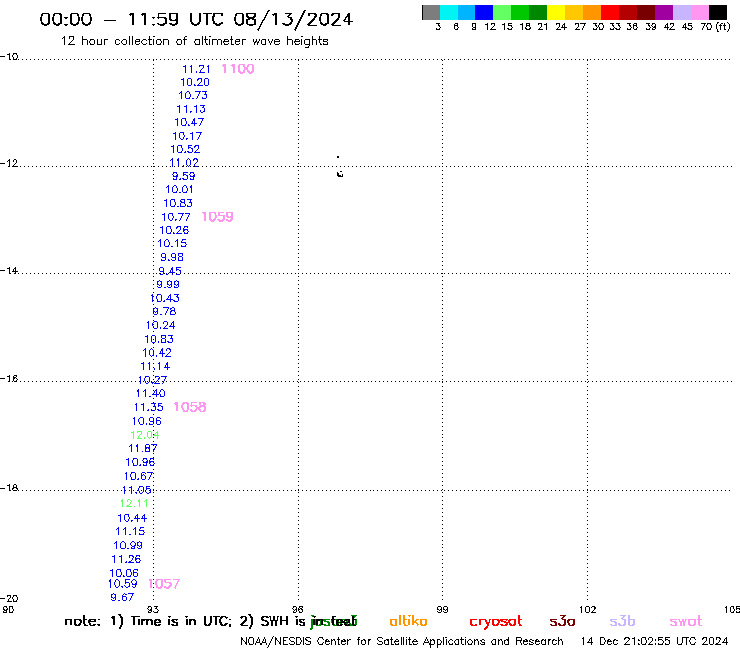740x650 pixels.
Task: Click the wave height value "10.17"
Action: 187,136
